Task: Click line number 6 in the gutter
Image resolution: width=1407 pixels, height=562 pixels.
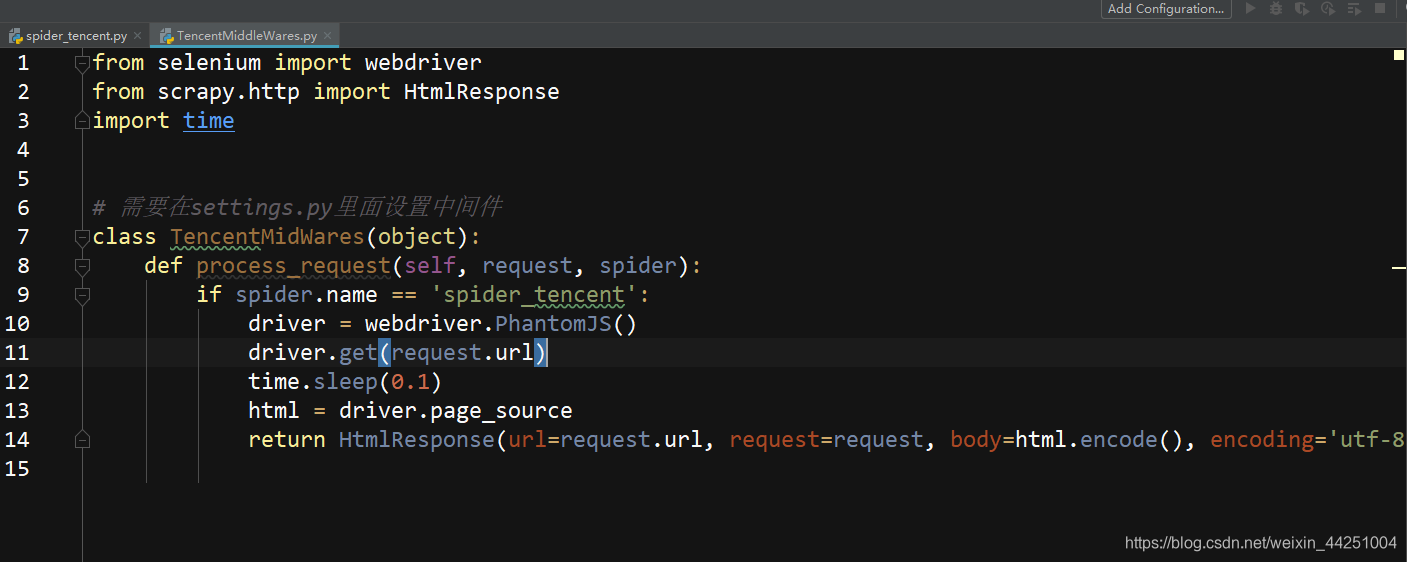Action: tap(22, 208)
